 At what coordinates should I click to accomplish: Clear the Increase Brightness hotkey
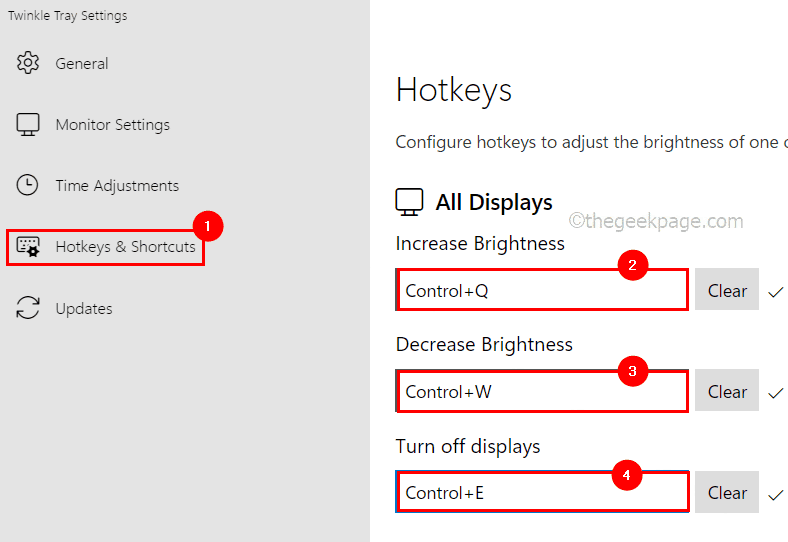727,291
